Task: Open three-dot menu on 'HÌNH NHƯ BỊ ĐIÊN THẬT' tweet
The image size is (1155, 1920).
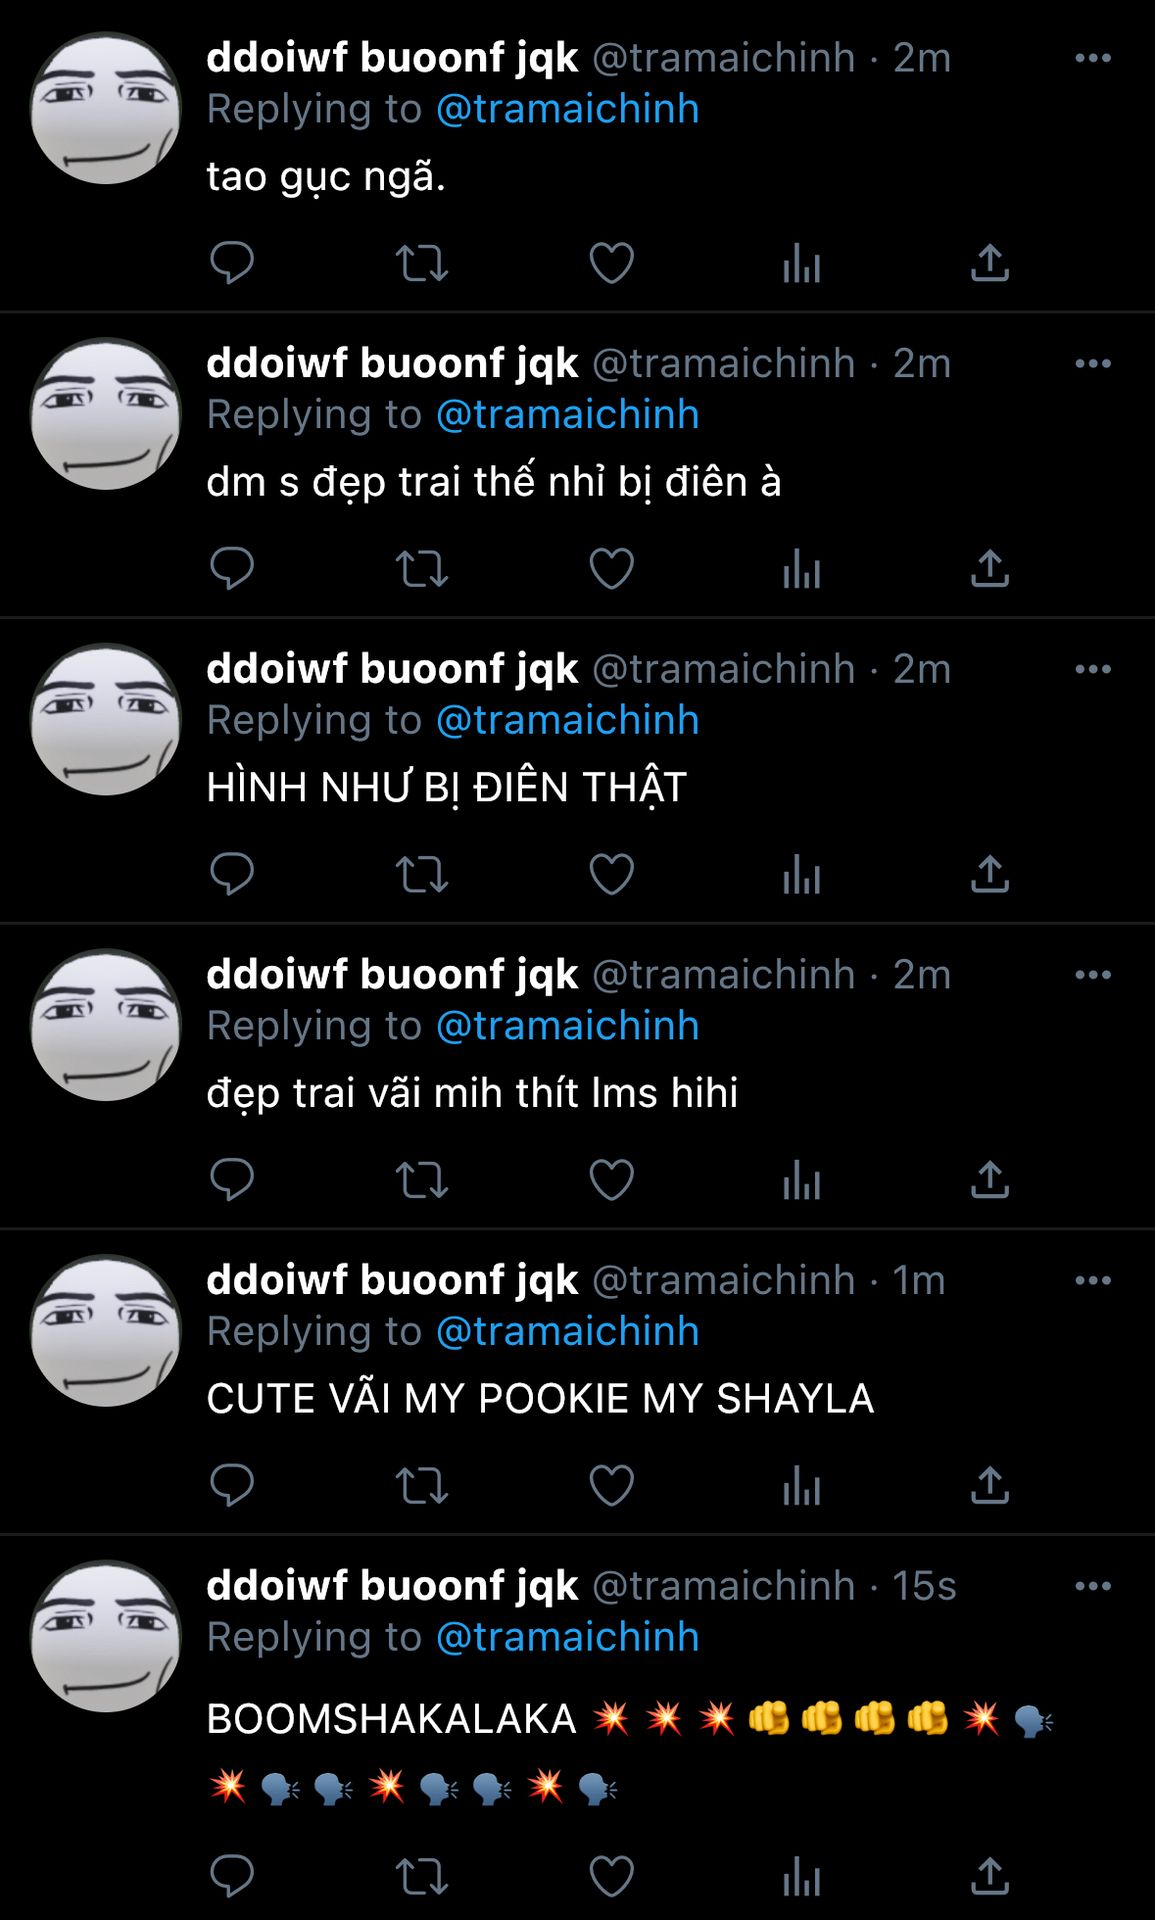Action: click(1093, 669)
